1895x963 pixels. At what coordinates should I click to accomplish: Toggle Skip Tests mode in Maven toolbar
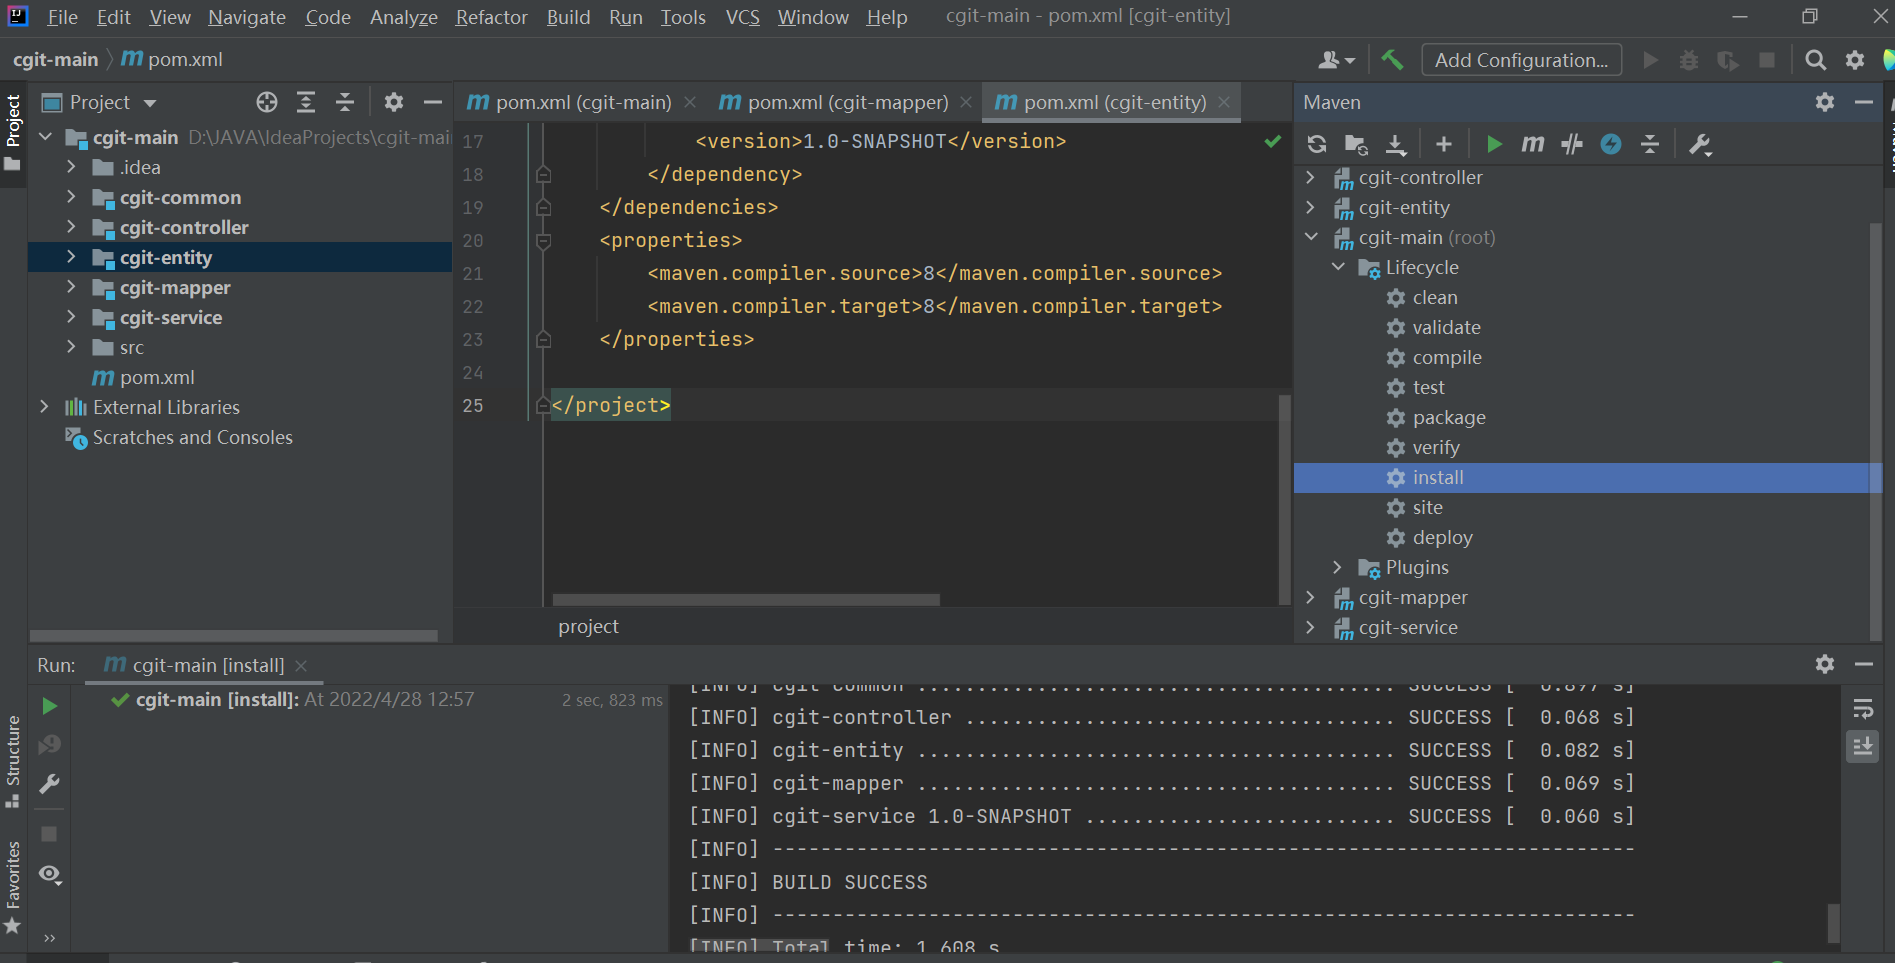pyautogui.click(x=1611, y=144)
